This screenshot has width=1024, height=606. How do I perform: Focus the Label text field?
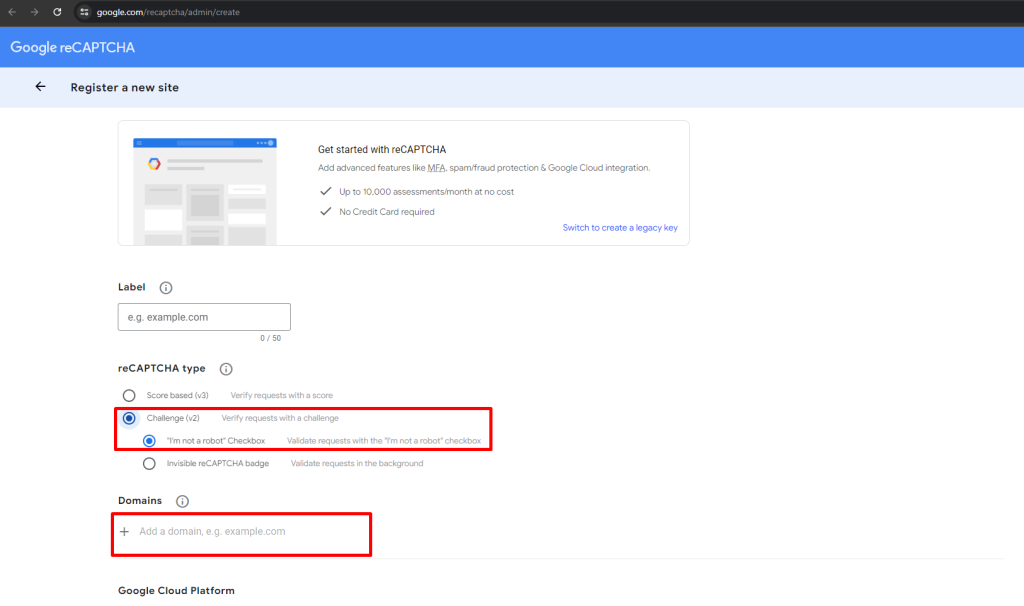204,317
